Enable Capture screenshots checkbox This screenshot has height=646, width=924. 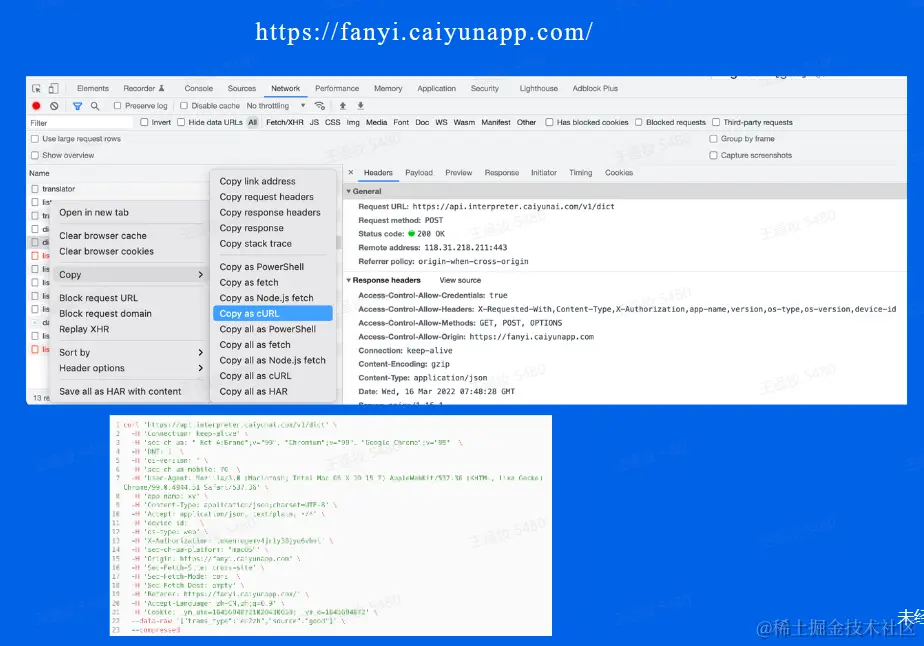click(713, 155)
